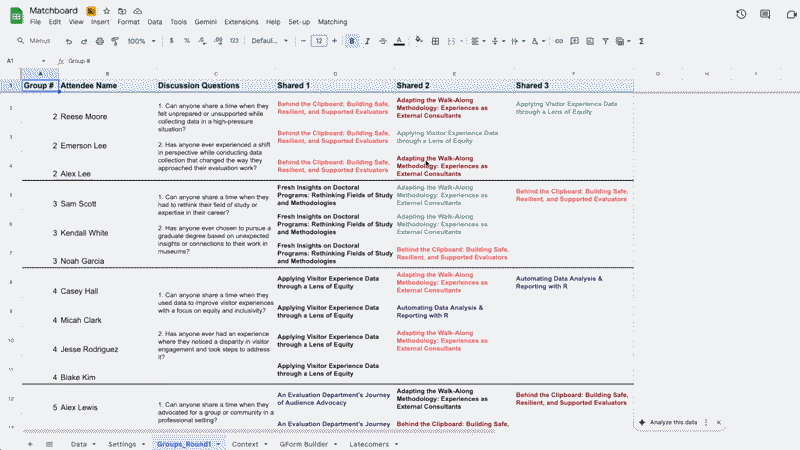Open the Insert menu
The image size is (800, 450).
(100, 22)
